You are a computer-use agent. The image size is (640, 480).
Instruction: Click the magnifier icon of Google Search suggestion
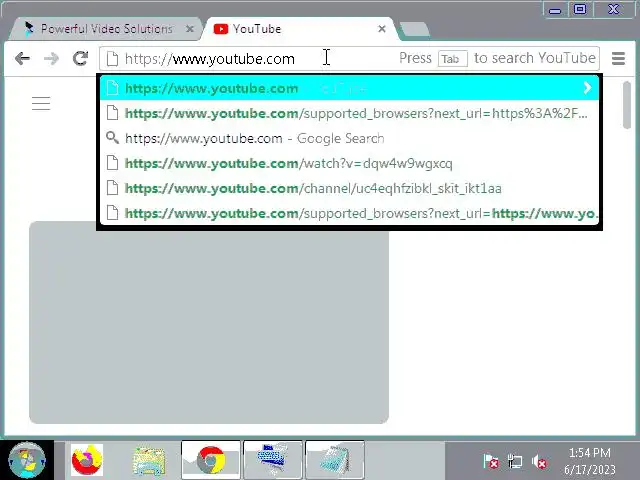pyautogui.click(x=112, y=138)
